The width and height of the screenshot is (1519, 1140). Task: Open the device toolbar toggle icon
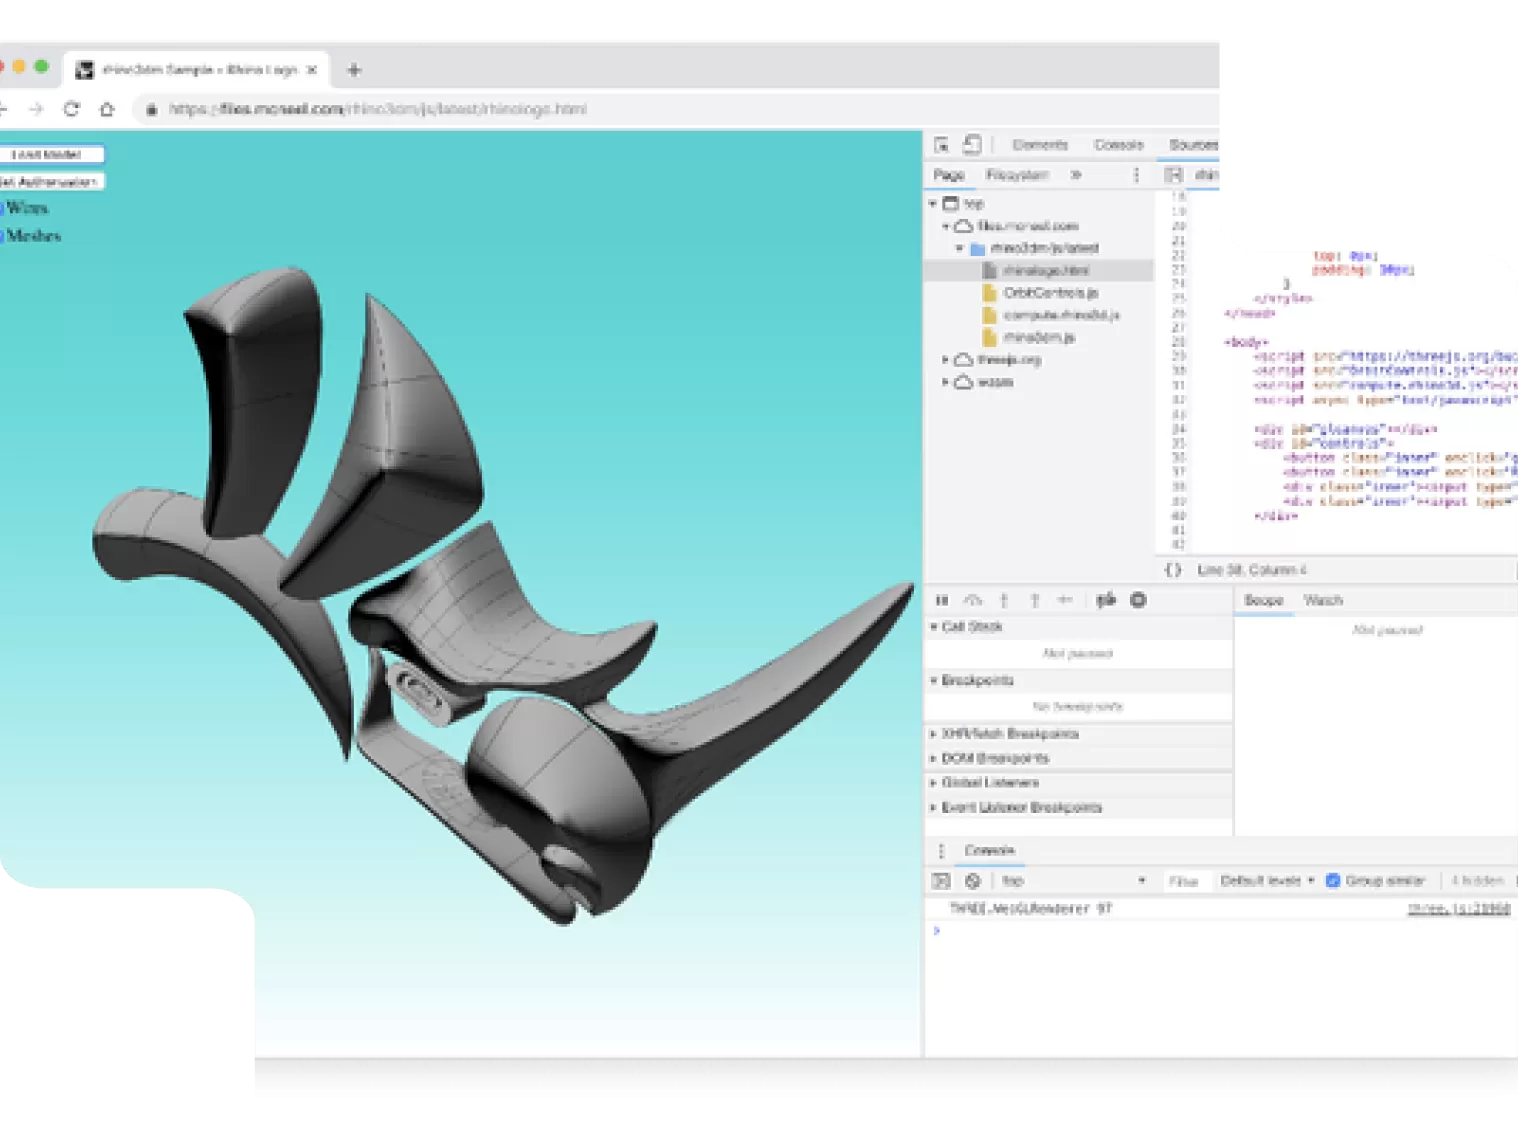coord(970,145)
